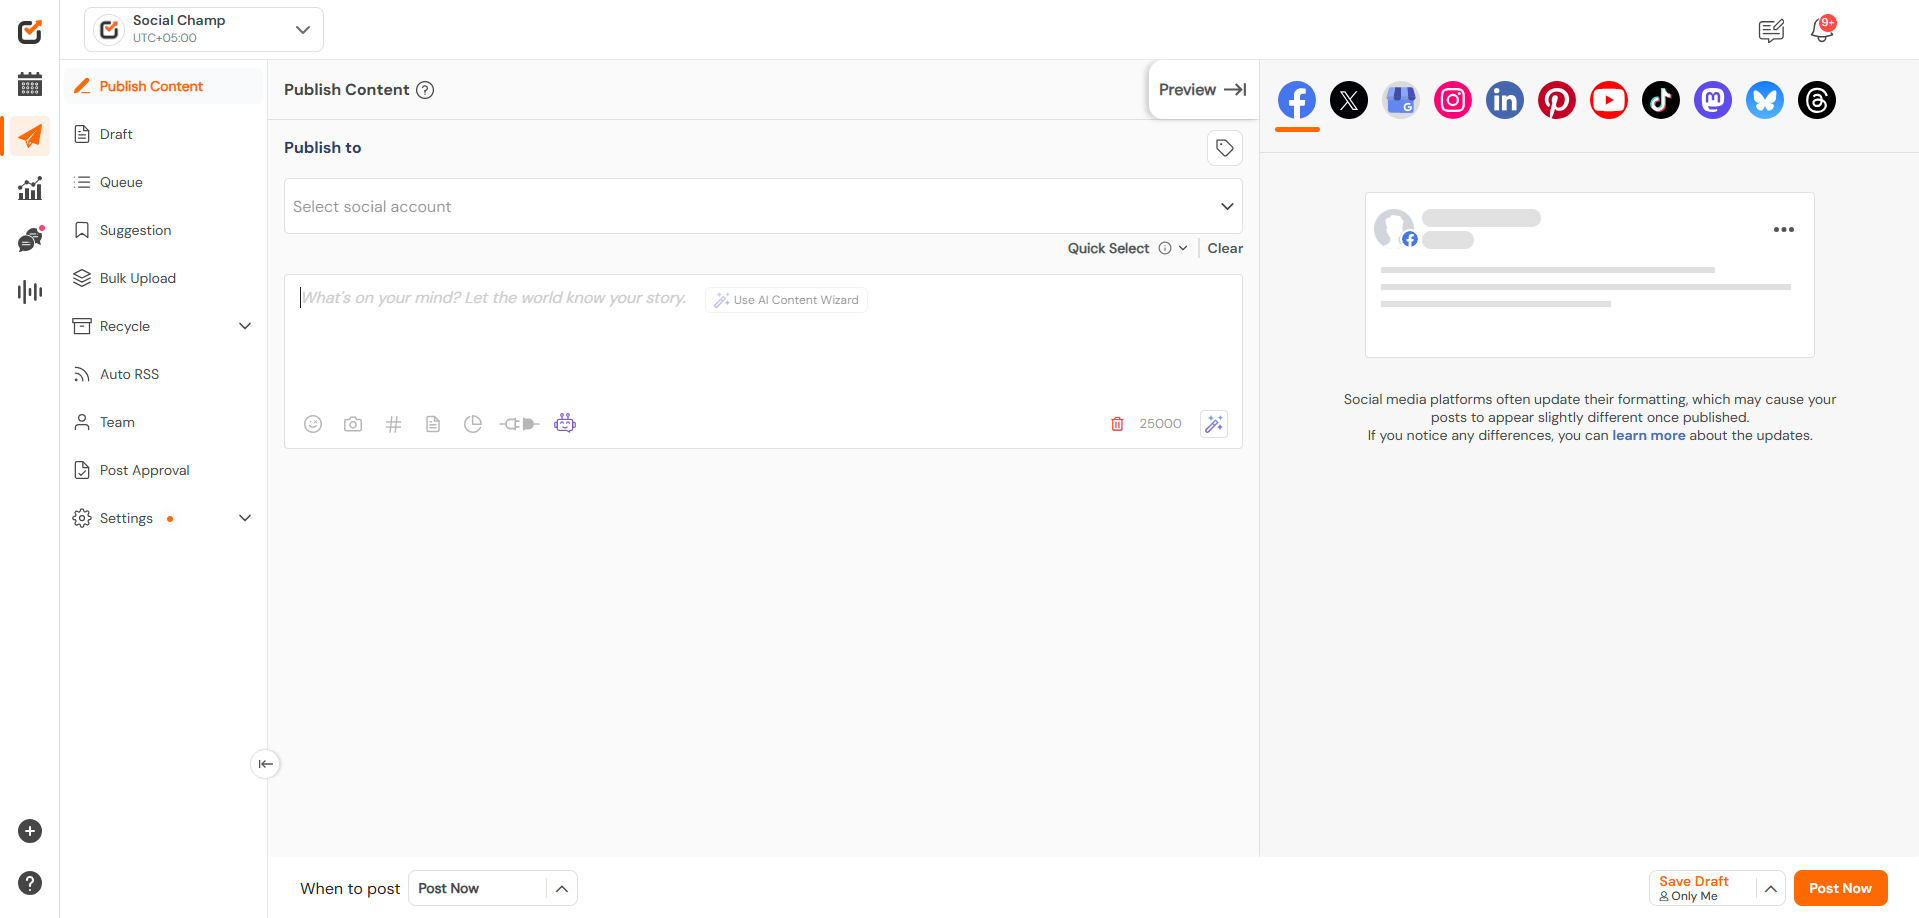This screenshot has width=1919, height=918.
Task: Click the Post Now orange button
Action: (1840, 888)
